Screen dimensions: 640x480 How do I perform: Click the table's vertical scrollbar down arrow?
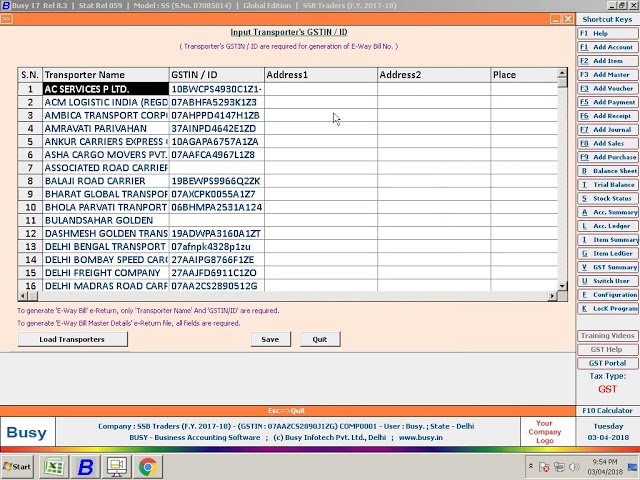pos(562,287)
